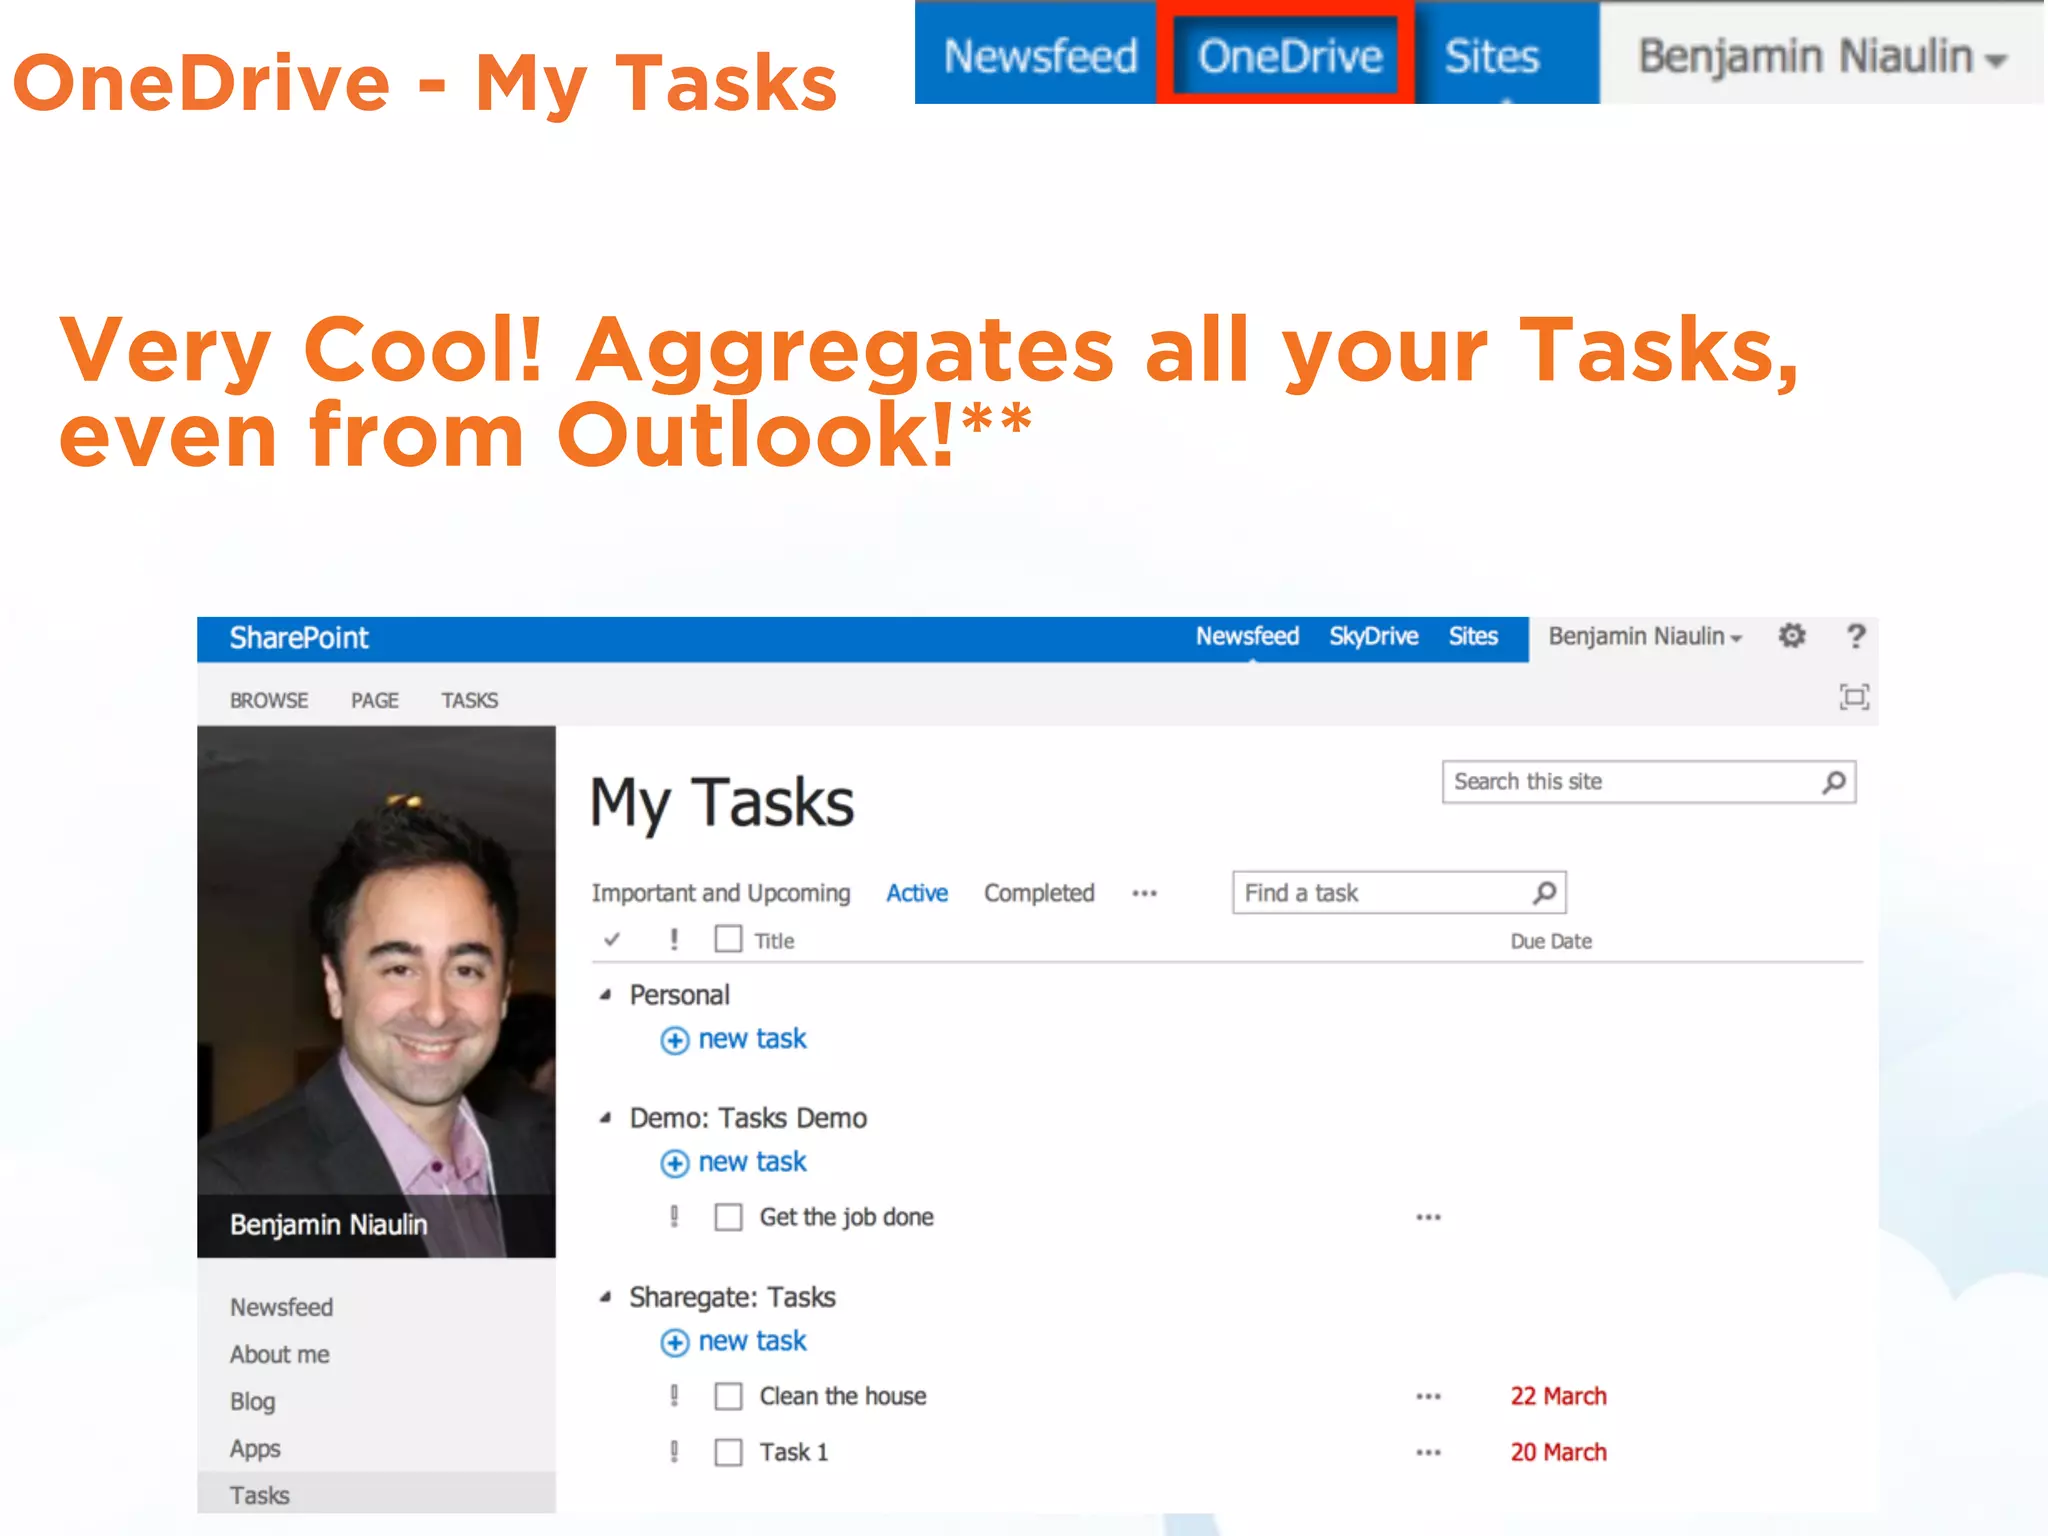Click the Benjamin Niaulin profile photo
Viewport: 2048px width, 1536px height.
click(x=376, y=991)
